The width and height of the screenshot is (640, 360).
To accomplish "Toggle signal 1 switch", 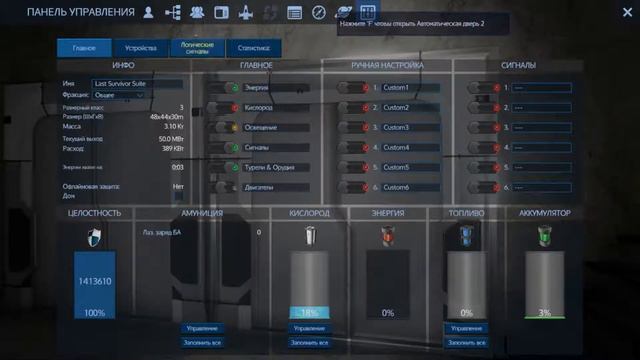I will tap(484, 87).
